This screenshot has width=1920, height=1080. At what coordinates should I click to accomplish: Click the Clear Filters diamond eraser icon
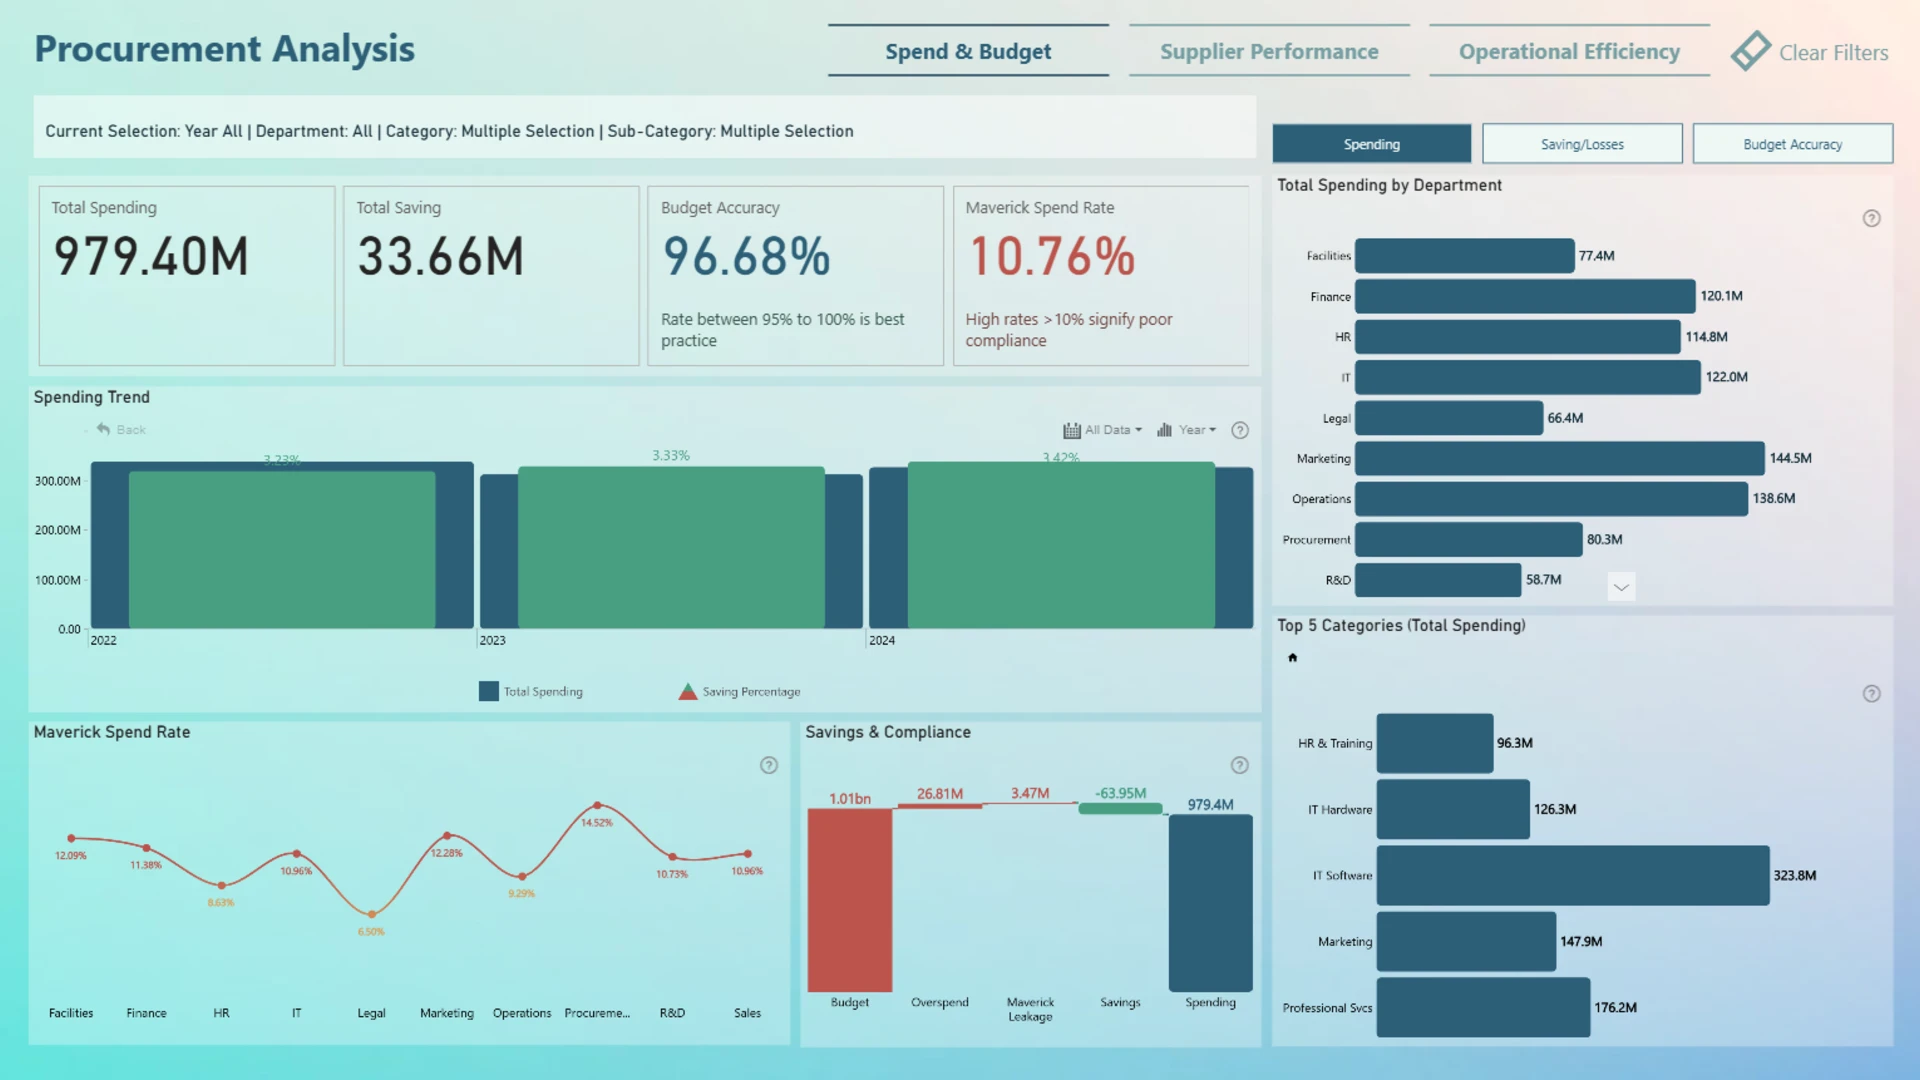[x=1750, y=51]
